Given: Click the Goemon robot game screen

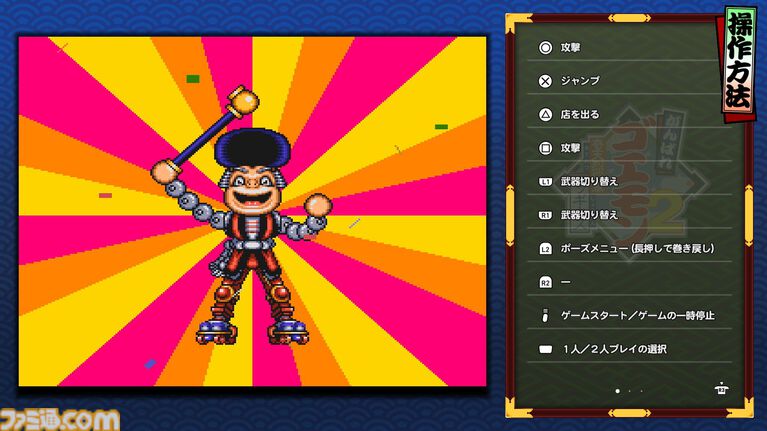Looking at the screenshot, I should point(252,211).
